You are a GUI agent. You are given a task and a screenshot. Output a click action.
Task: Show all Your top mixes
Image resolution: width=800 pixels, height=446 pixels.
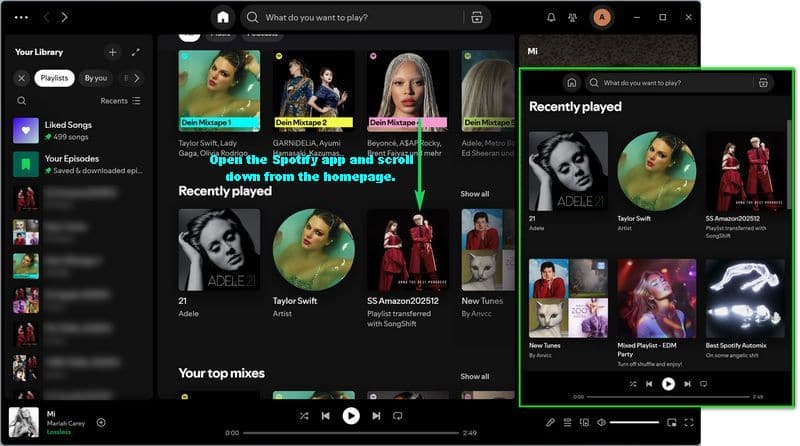474,376
